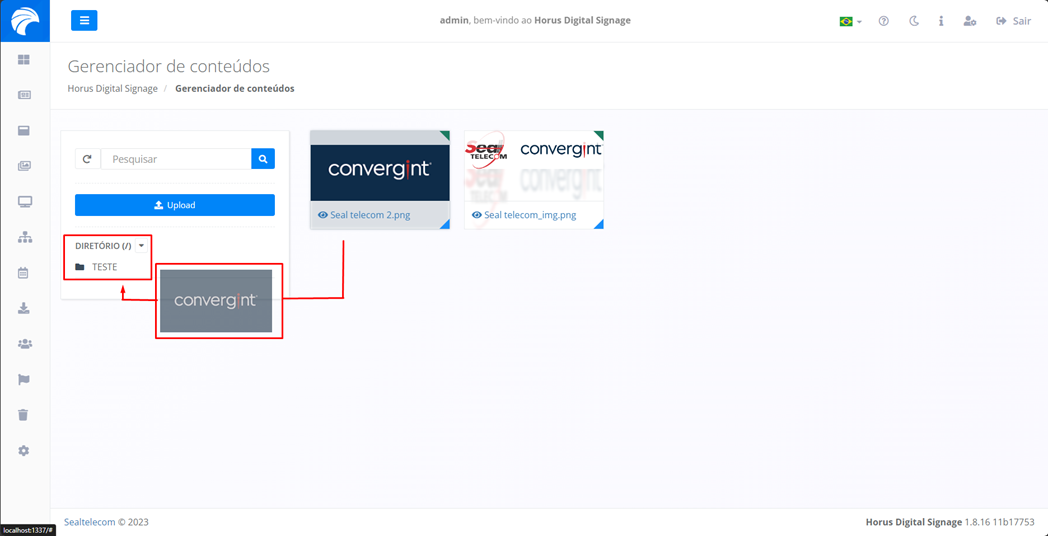This screenshot has height=536, width=1048.
Task: Click Horus Digital Signage breadcrumb link
Action: 112,89
